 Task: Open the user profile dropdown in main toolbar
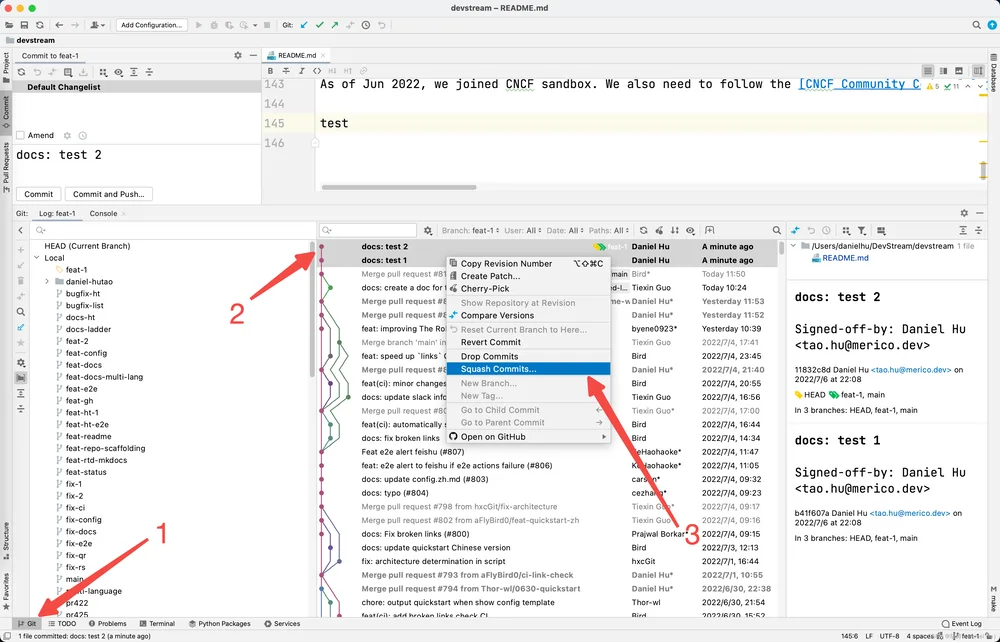(x=98, y=25)
